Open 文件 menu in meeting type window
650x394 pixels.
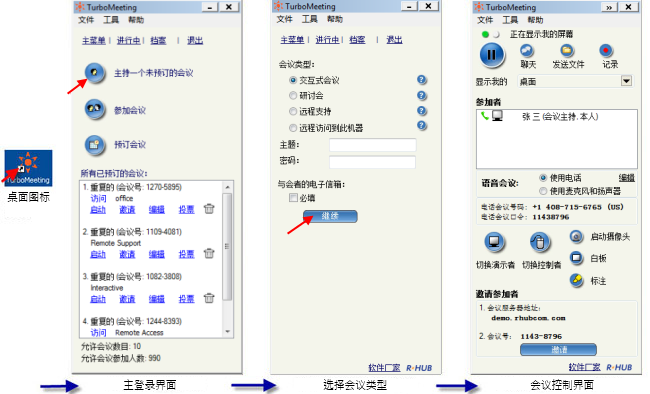(x=284, y=19)
